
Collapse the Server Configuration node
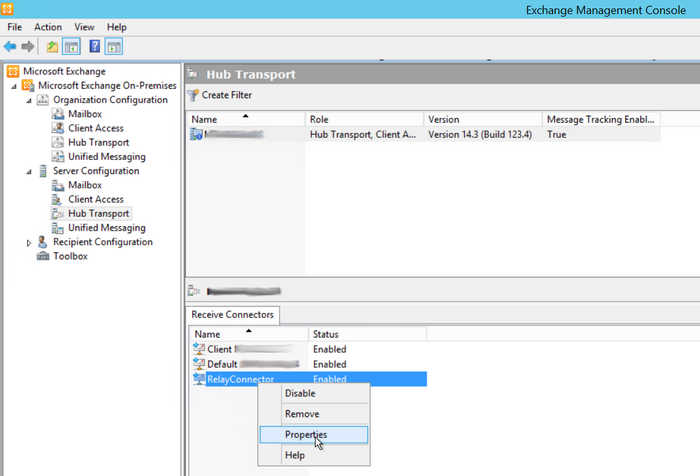pyautogui.click(x=29, y=171)
